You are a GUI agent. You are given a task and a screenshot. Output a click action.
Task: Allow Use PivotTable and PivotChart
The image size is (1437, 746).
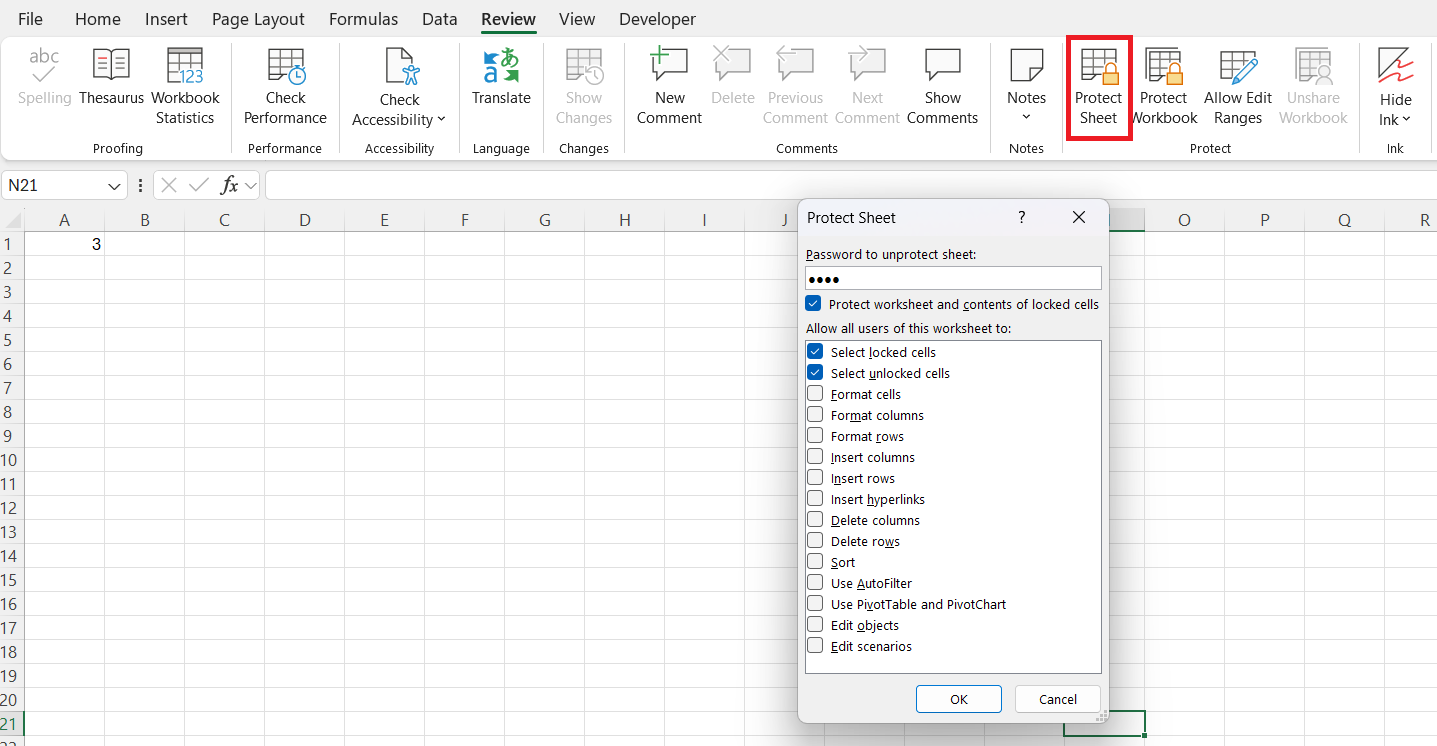coord(815,604)
